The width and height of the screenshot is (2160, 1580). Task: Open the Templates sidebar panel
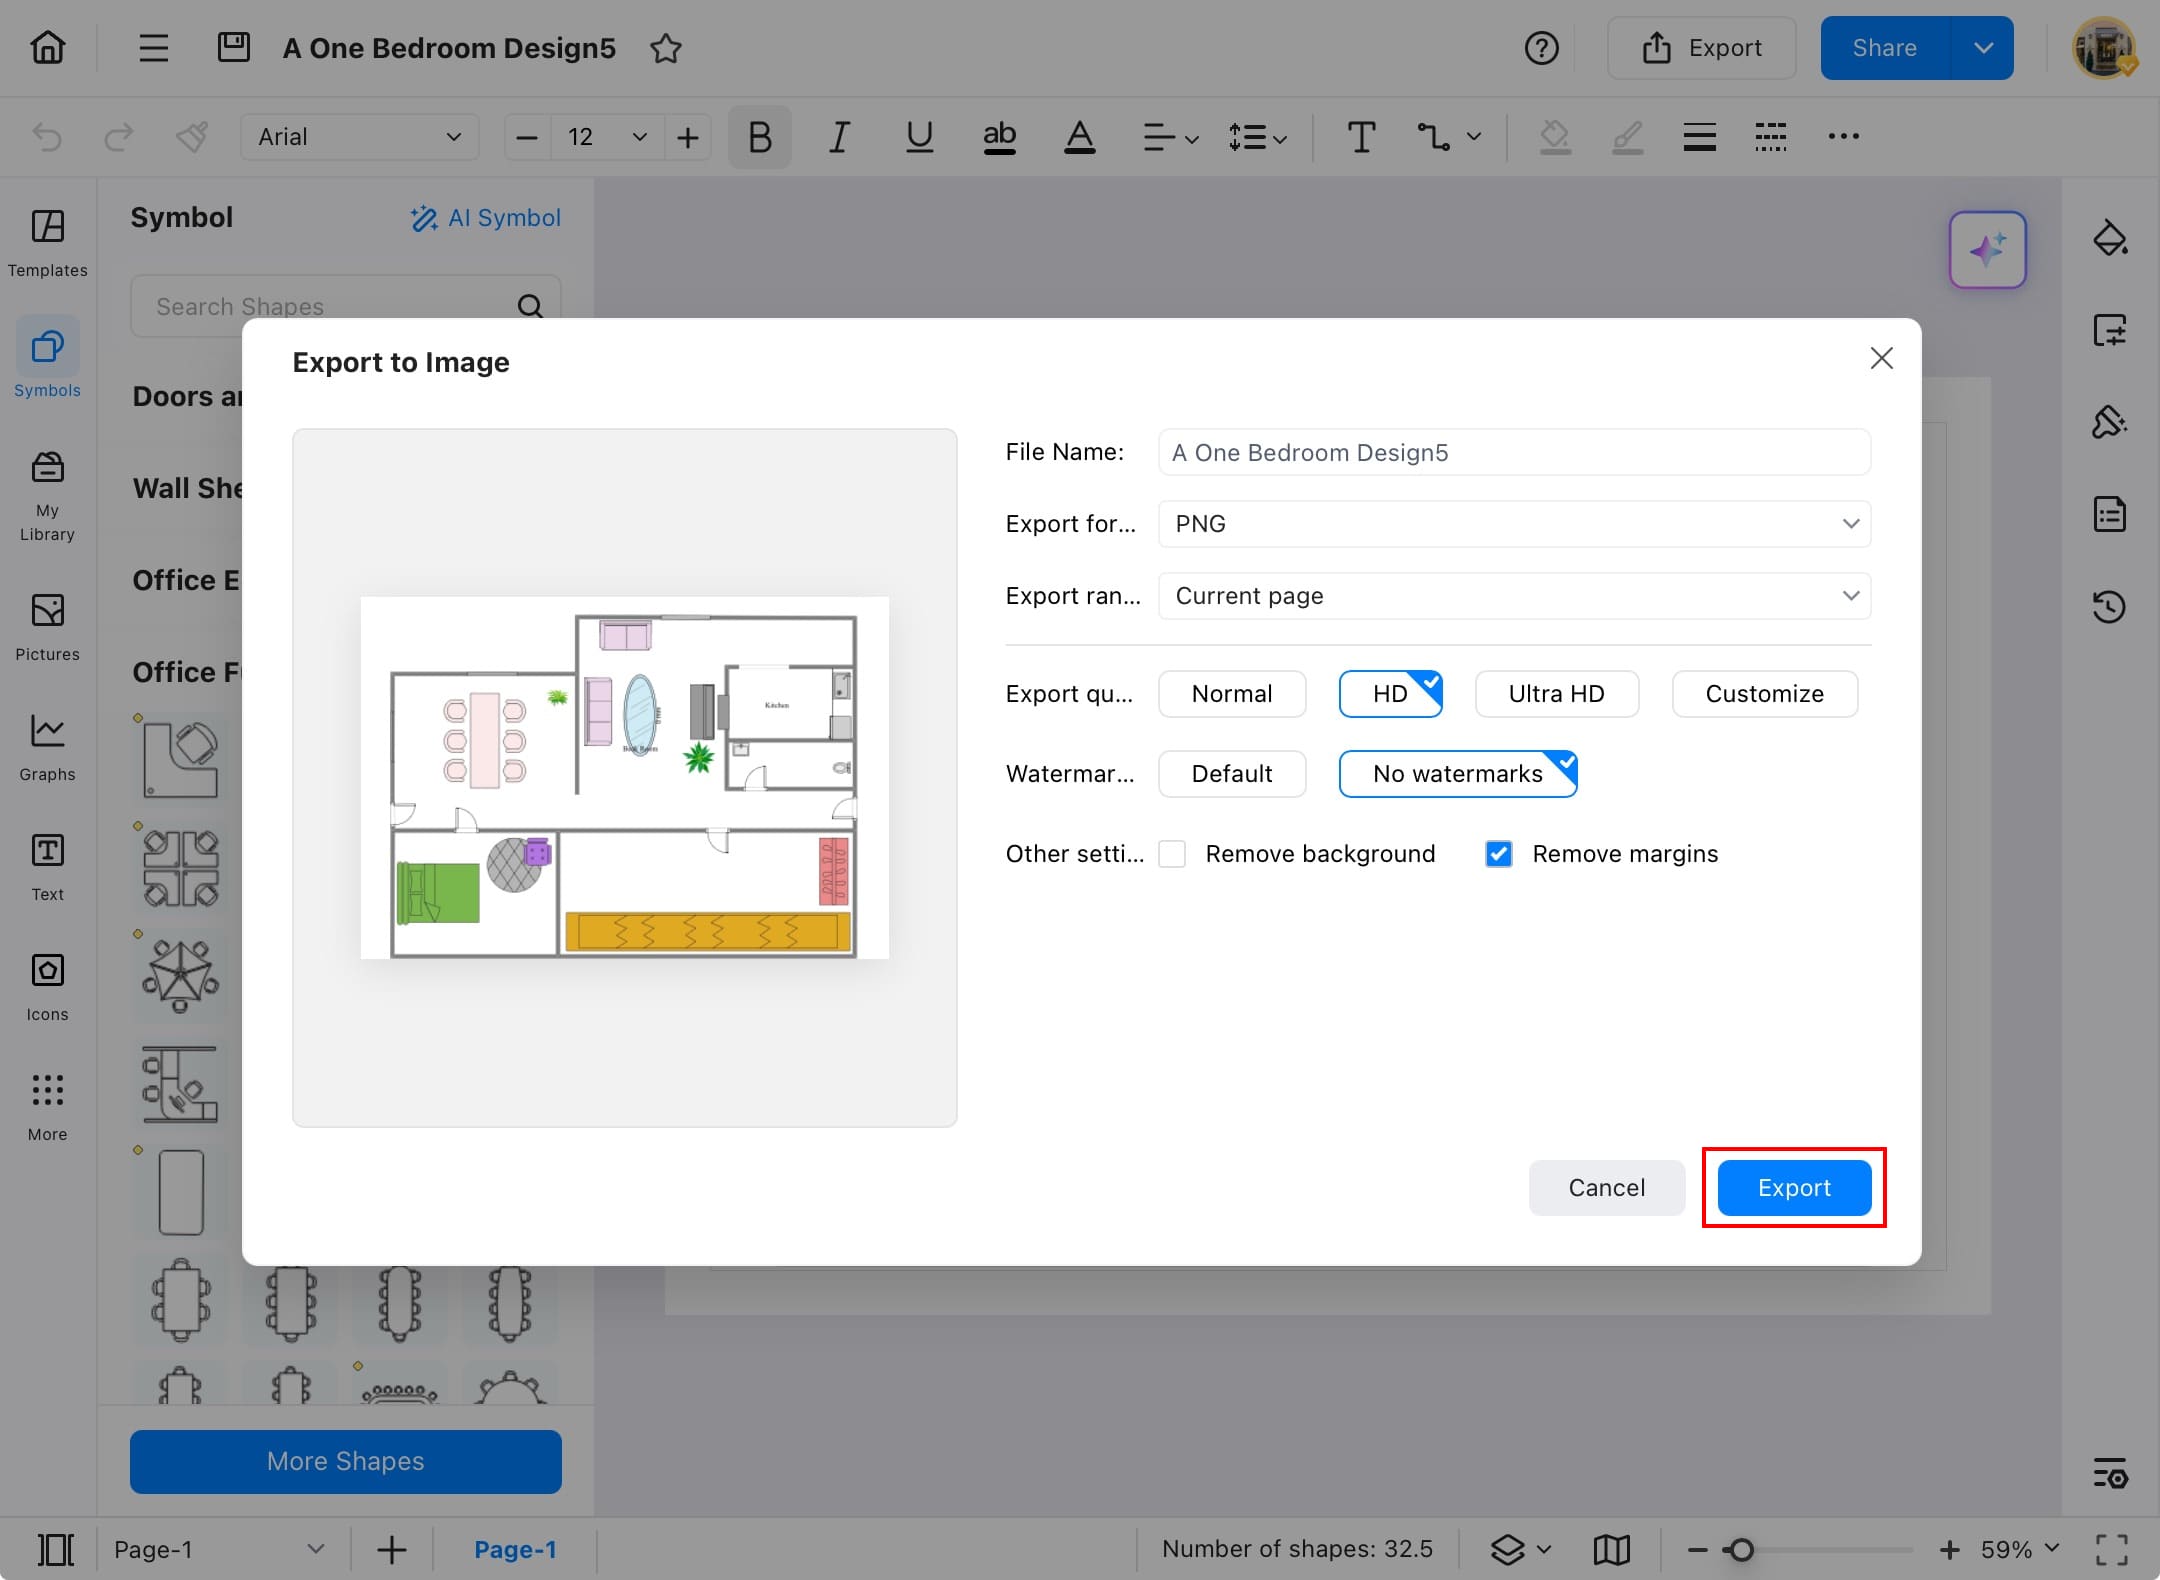47,242
